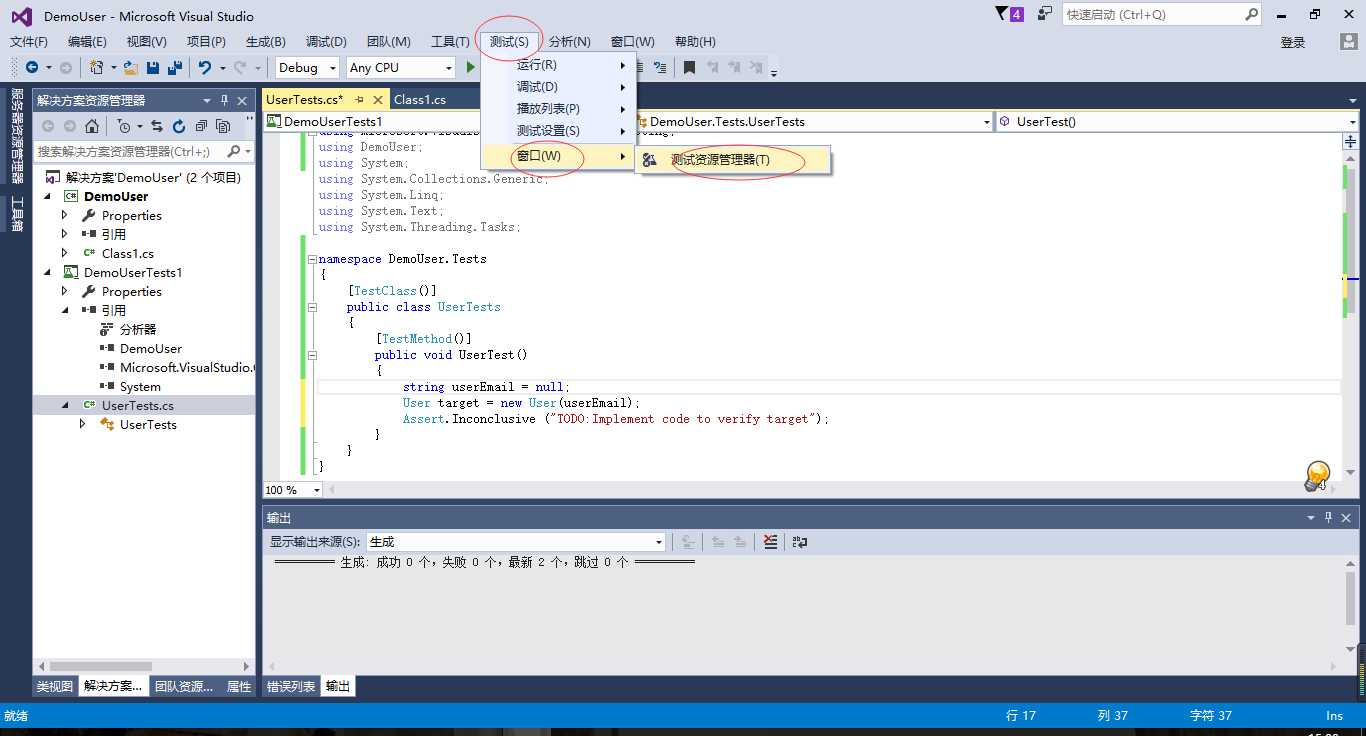Open the 100 % zoom level dropdown
The width and height of the screenshot is (1366, 736).
(293, 490)
